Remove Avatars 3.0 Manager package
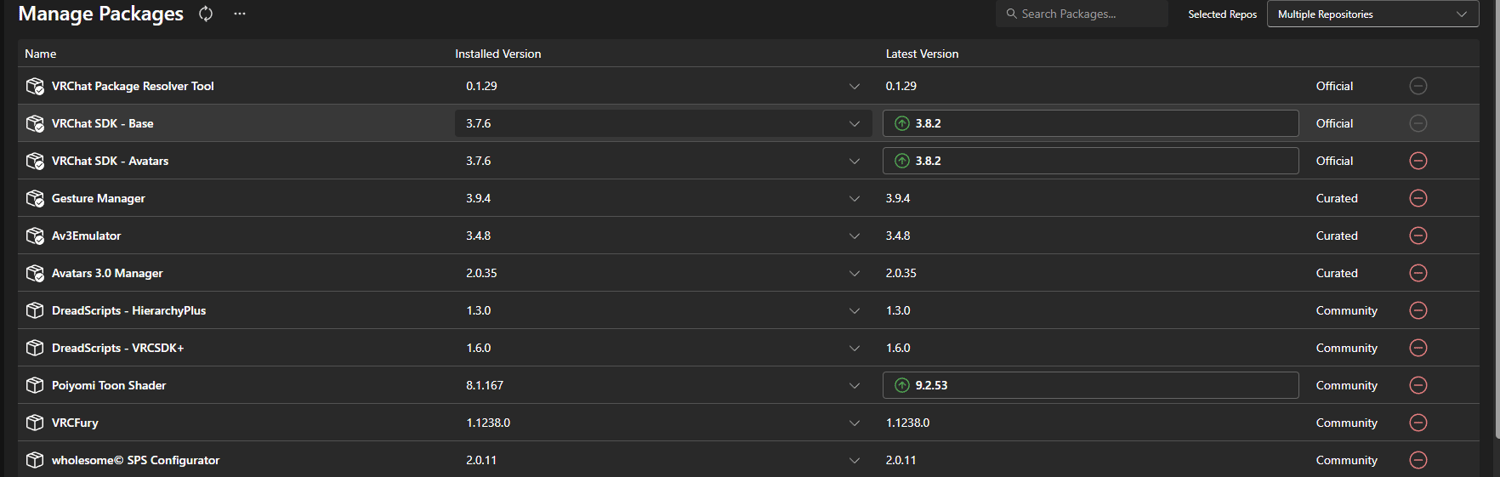Viewport: 1500px width, 477px height. (x=1418, y=273)
